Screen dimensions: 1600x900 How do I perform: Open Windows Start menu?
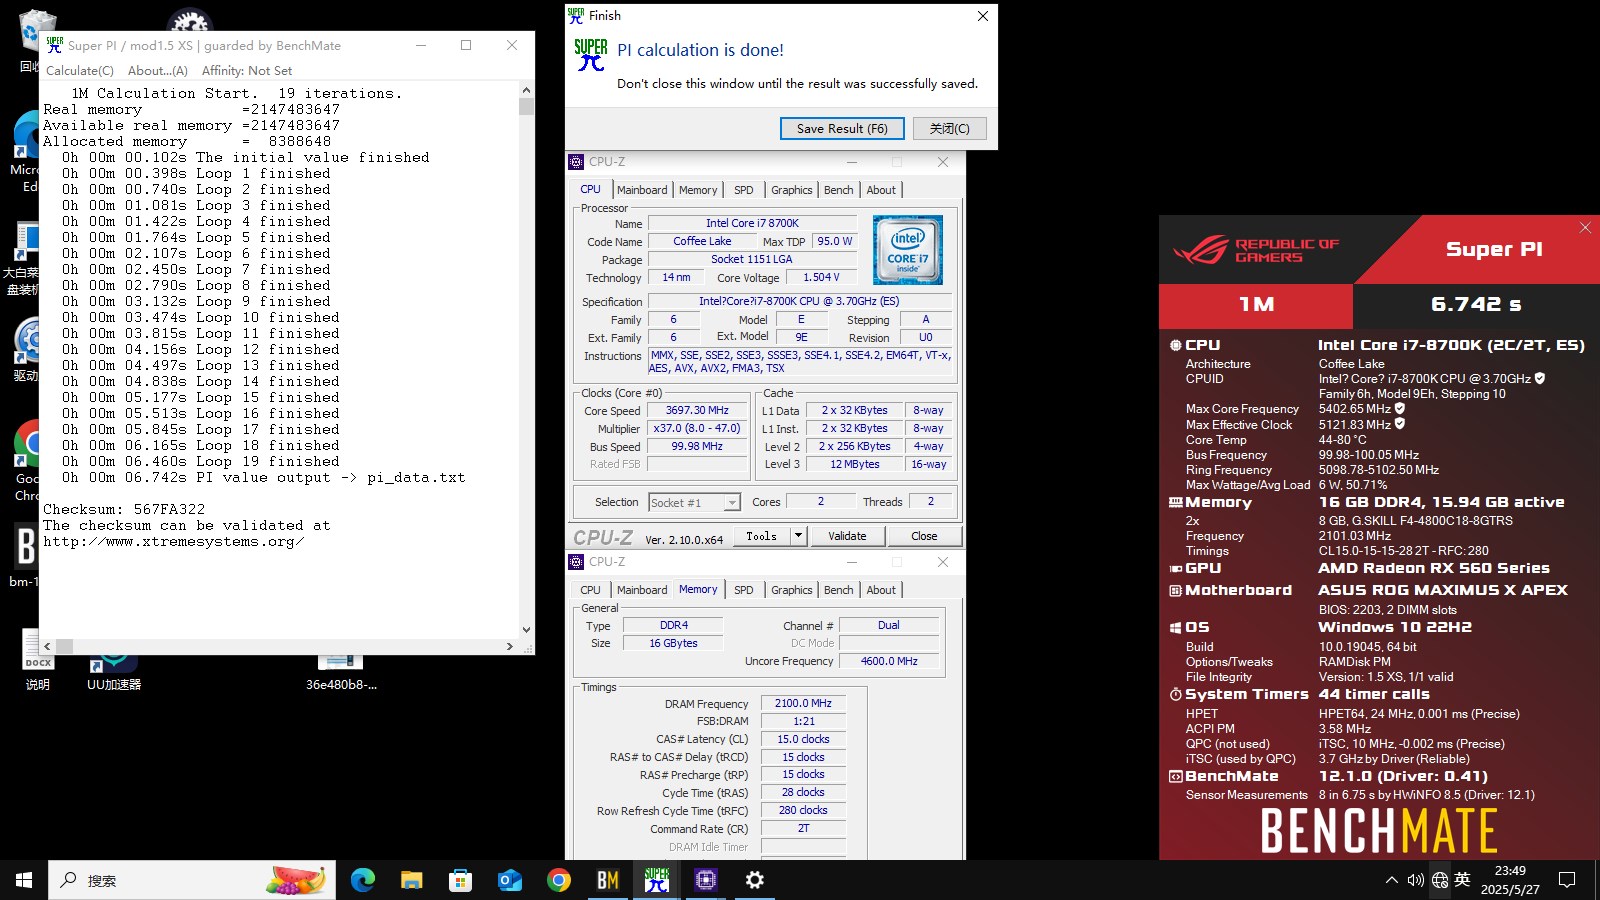[x=24, y=880]
